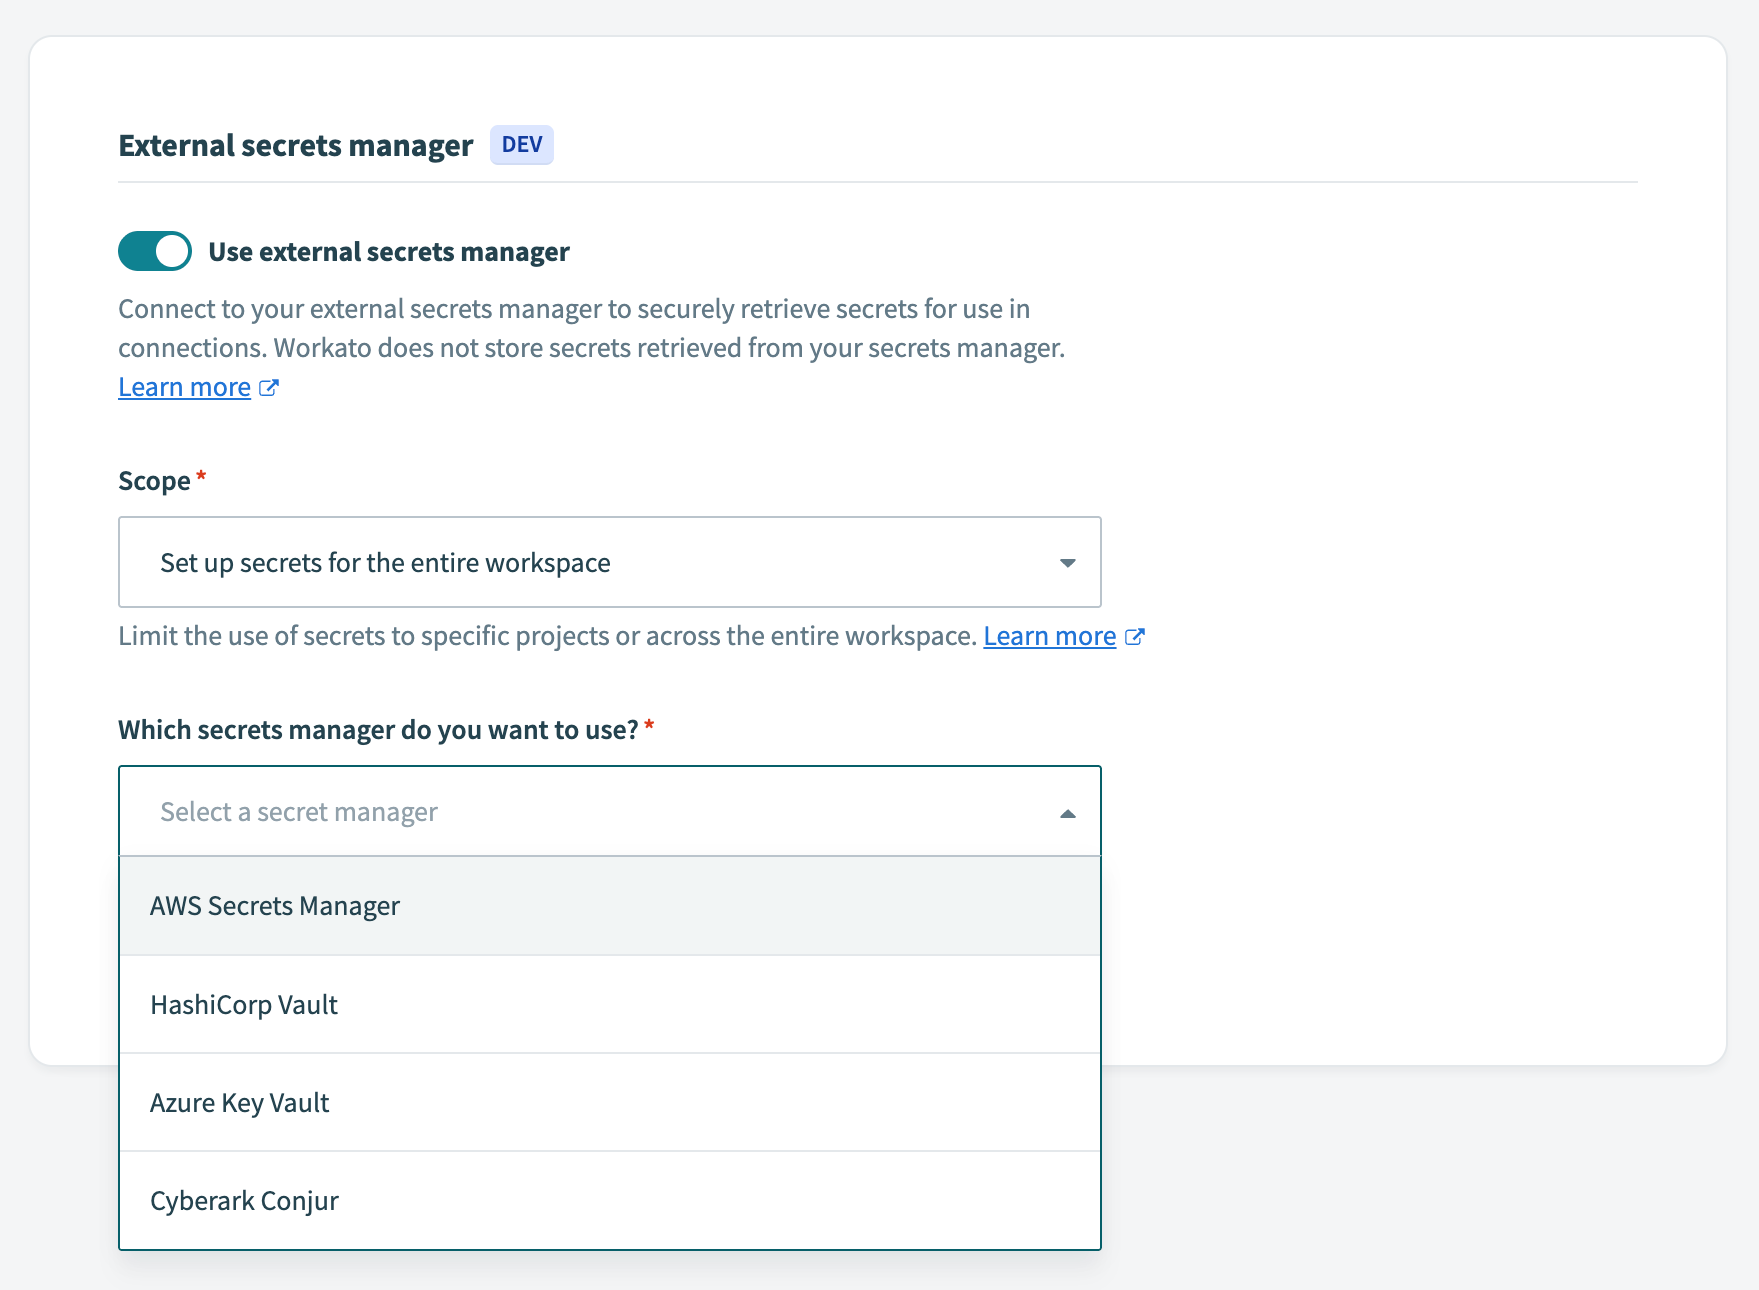Click the Which secrets manager question label

[378, 730]
